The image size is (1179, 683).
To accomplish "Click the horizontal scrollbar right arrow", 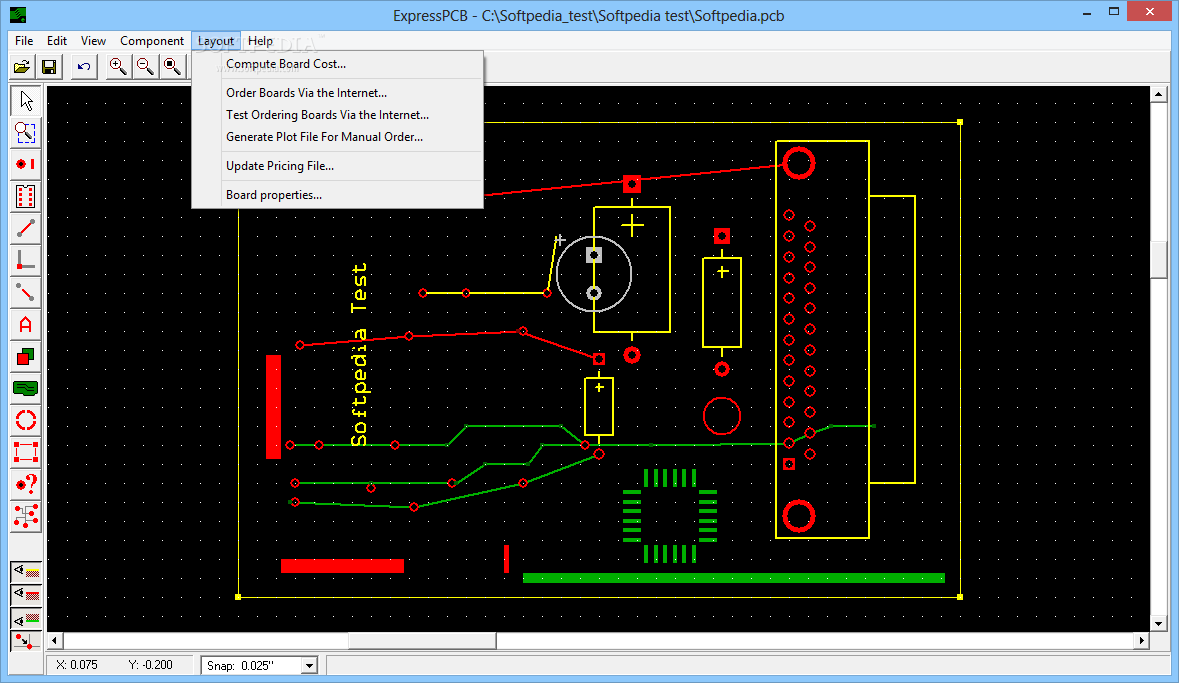I will (x=1142, y=641).
